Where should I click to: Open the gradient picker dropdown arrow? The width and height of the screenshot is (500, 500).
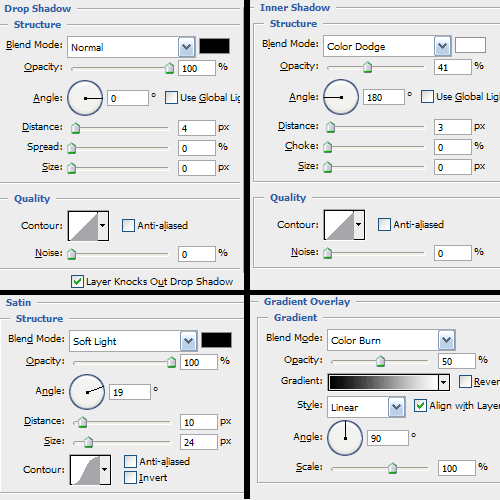tap(444, 382)
